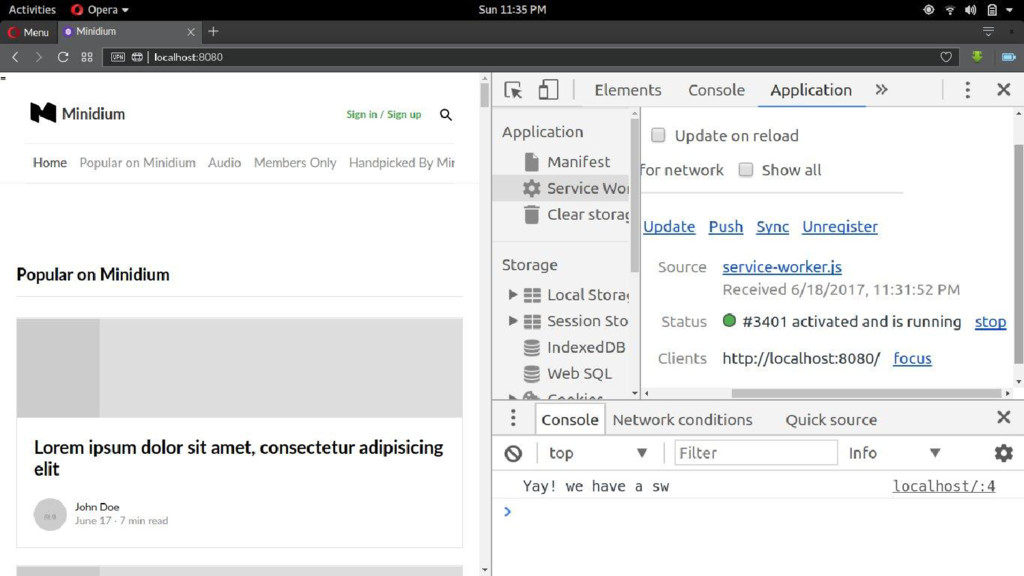Click the Minidium logo
1024x576 pixels.
point(77,114)
